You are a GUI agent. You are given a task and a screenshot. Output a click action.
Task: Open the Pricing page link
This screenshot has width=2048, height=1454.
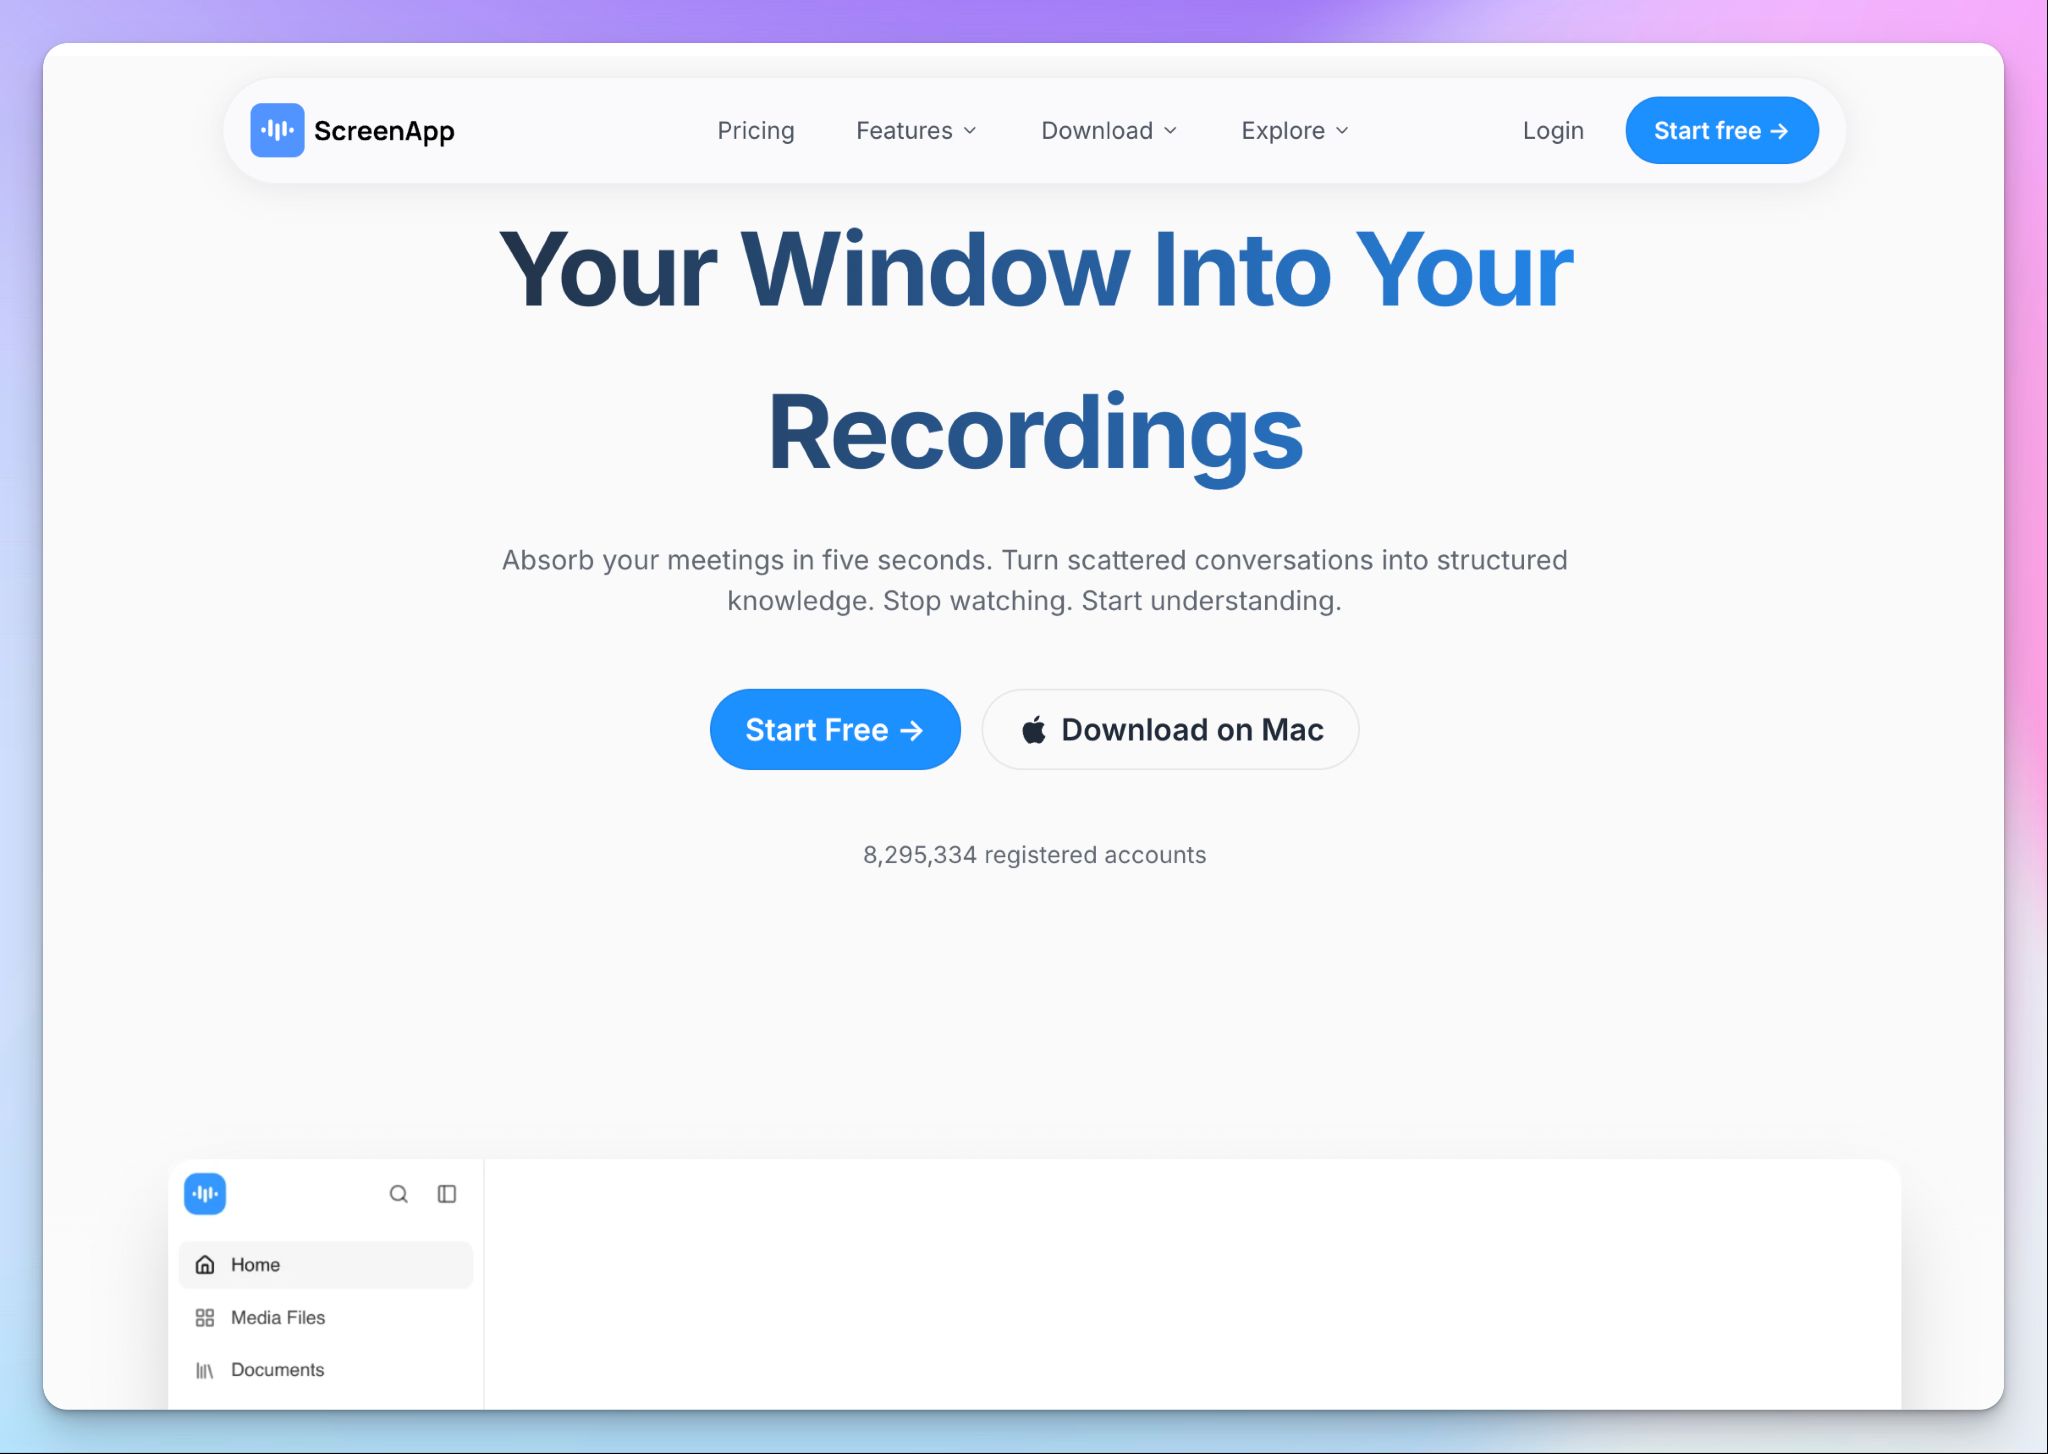756,131
